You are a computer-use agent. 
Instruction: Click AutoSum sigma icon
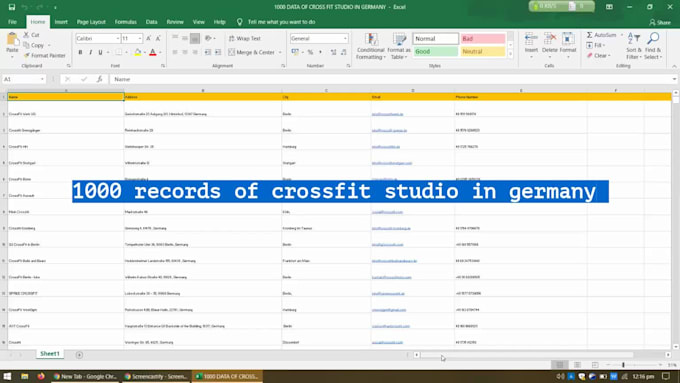(x=589, y=35)
